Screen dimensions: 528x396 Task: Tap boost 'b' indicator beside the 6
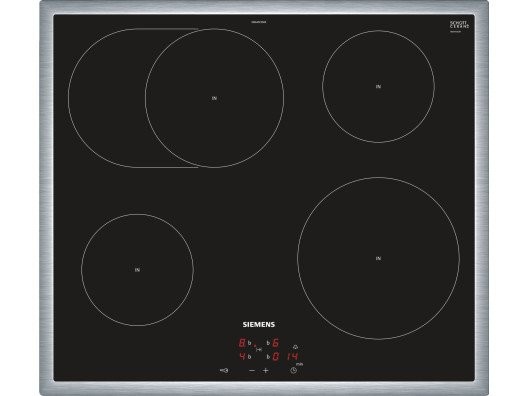268,343
